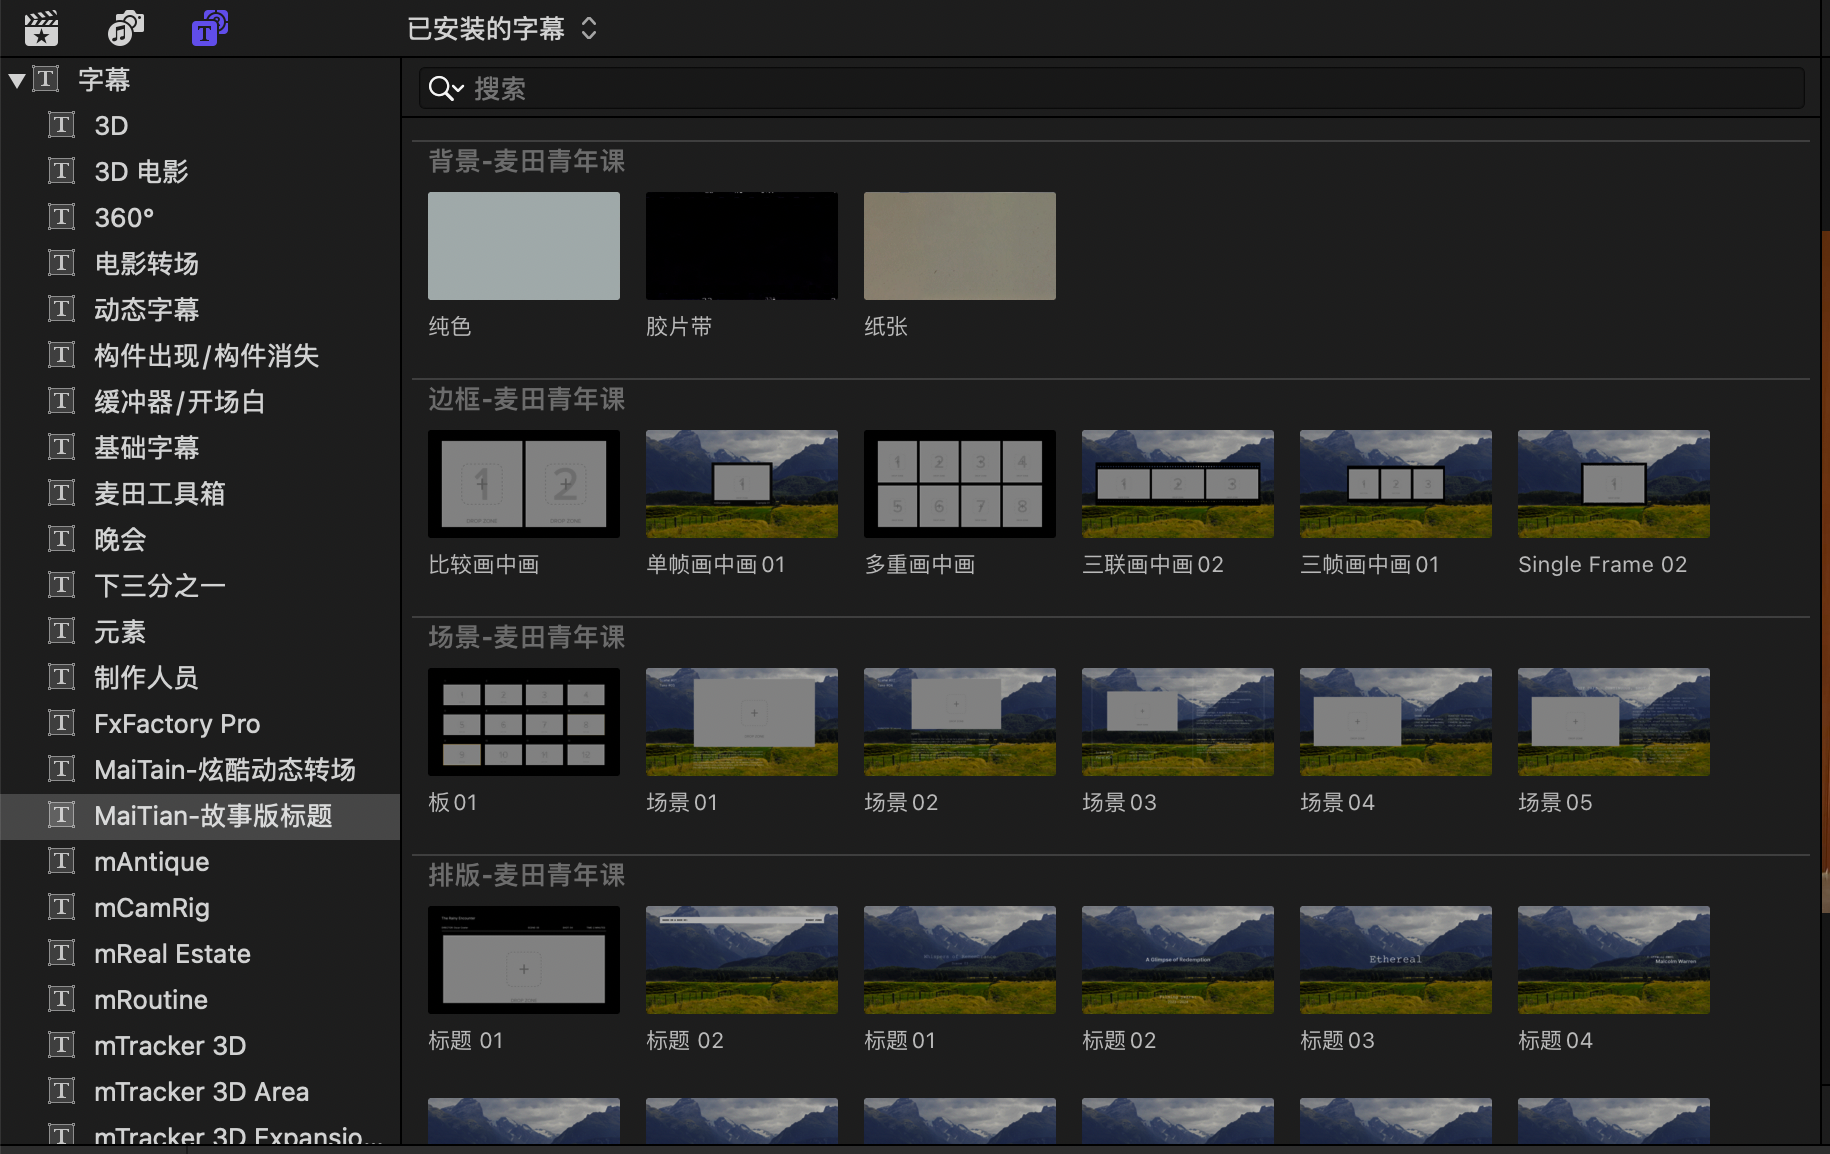Select the 标题 03 layout thumbnail
The height and width of the screenshot is (1154, 1830).
(x=1396, y=960)
